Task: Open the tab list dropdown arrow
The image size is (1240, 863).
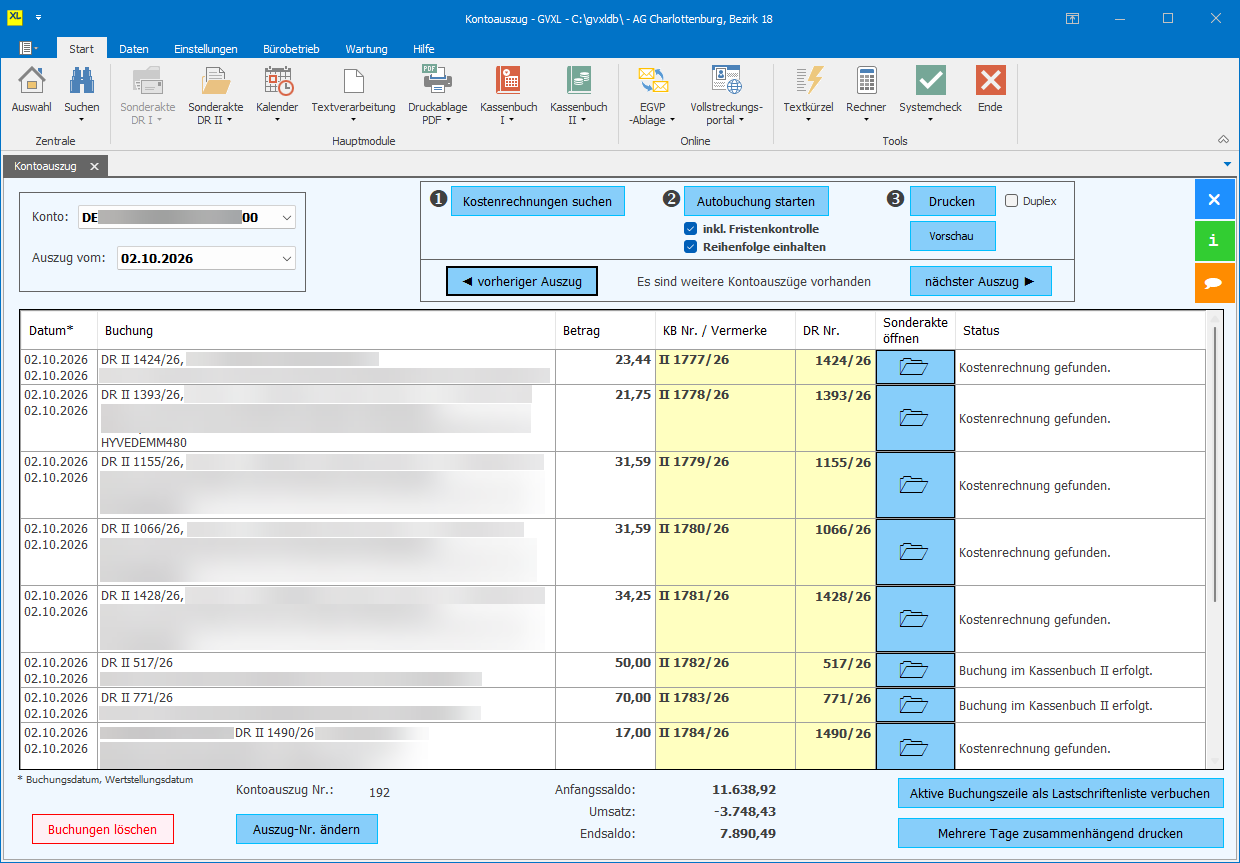Action: coord(1227,163)
